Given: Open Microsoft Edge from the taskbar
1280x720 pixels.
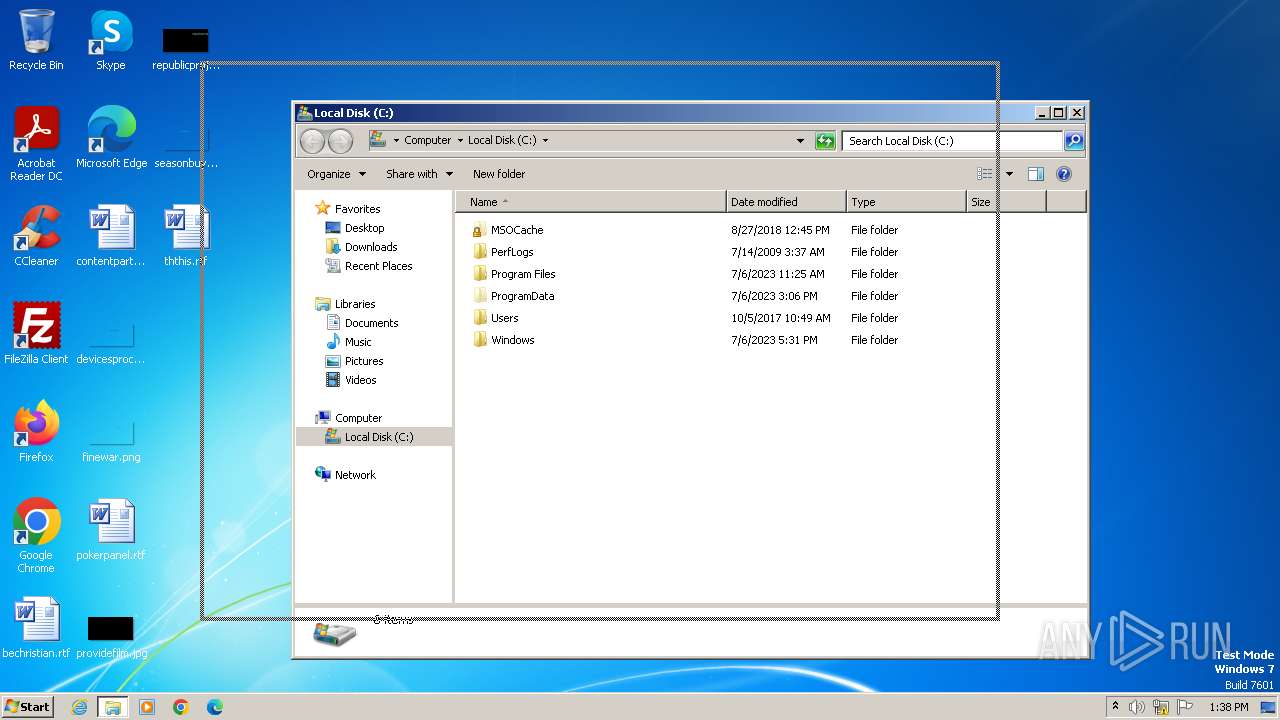Looking at the screenshot, I should pos(215,707).
